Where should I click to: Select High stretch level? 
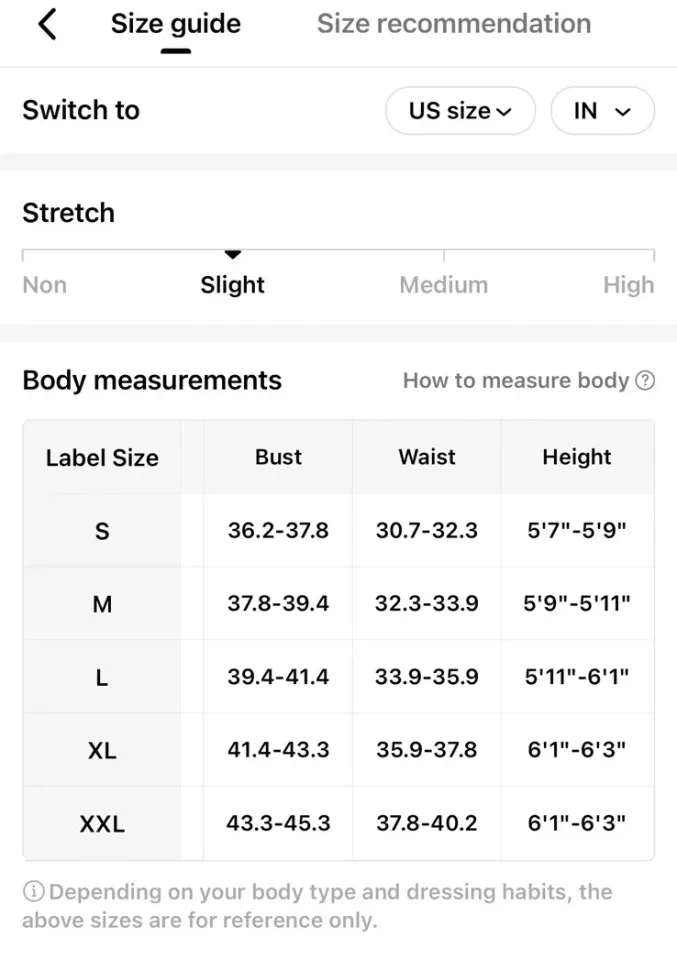click(x=628, y=285)
